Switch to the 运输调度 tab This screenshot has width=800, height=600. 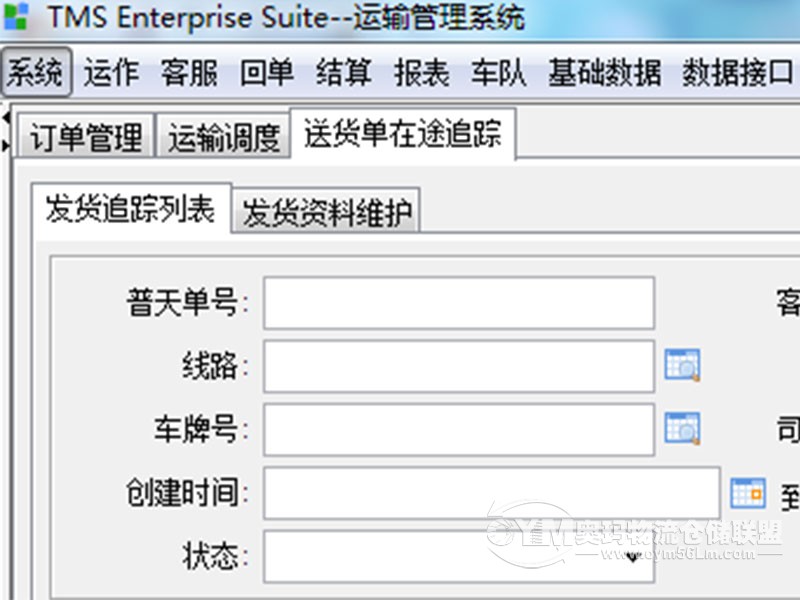click(x=223, y=136)
